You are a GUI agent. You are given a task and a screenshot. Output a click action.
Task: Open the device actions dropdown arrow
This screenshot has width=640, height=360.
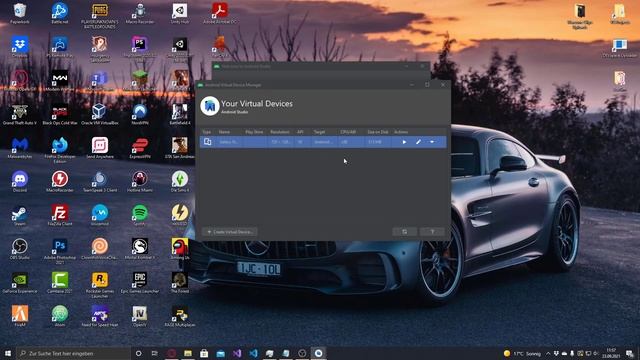coord(432,142)
